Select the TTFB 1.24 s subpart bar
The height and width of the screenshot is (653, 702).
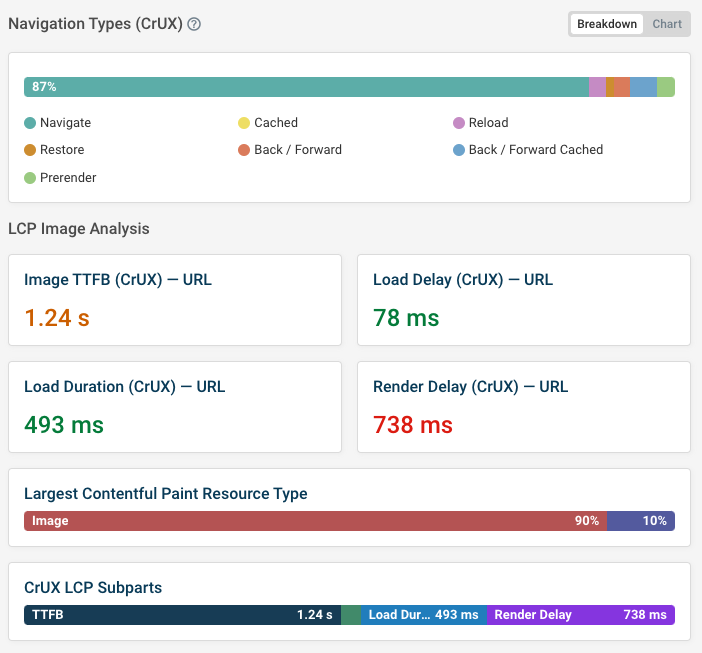coord(183,615)
